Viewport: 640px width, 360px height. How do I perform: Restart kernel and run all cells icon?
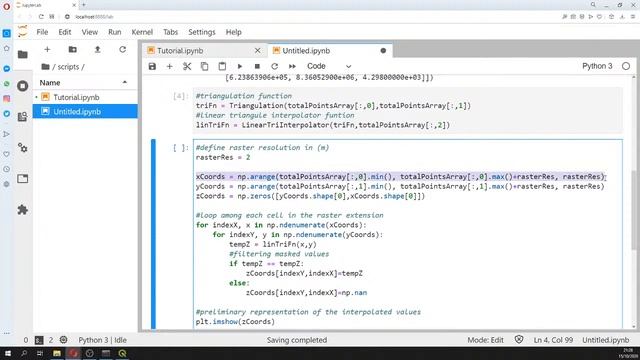click(292, 66)
